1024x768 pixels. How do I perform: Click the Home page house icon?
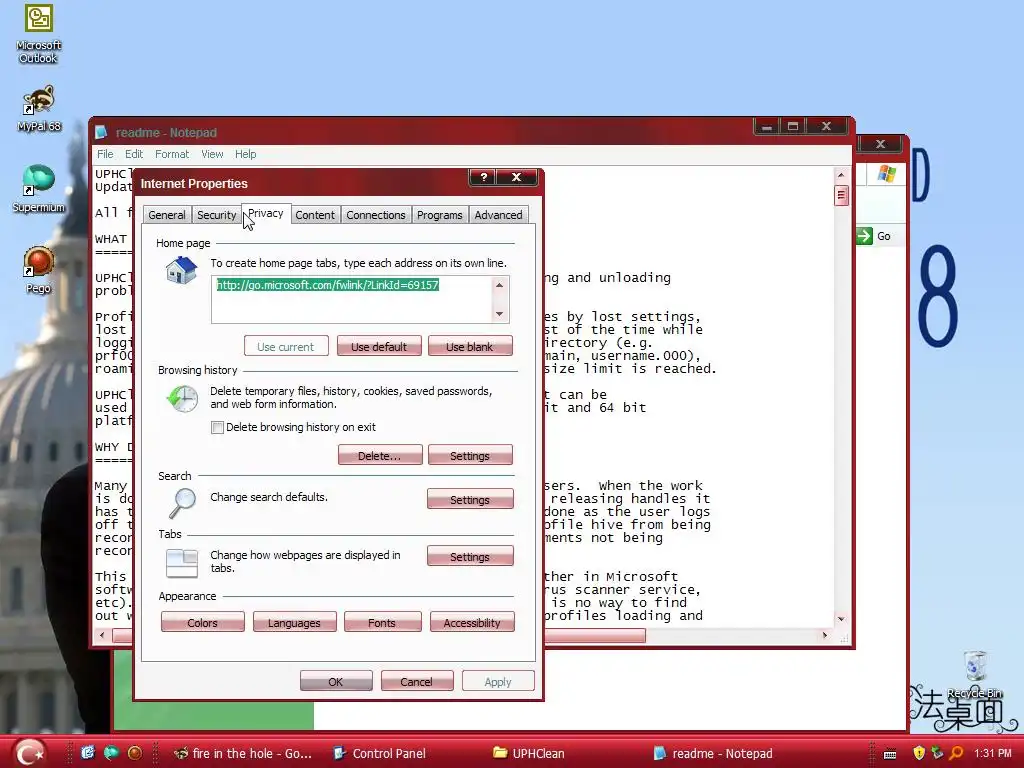click(182, 270)
